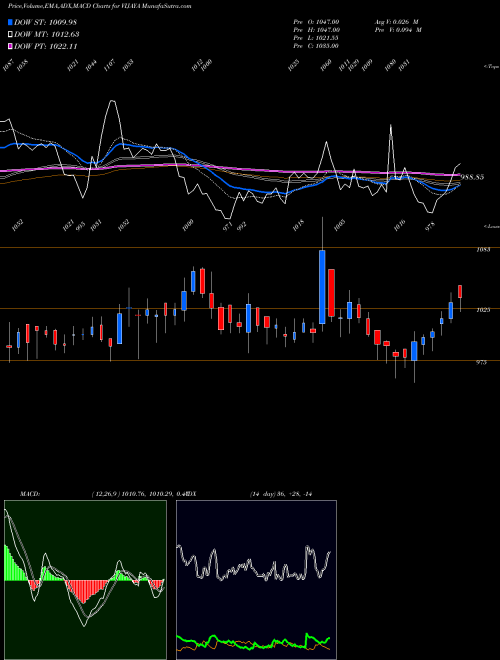The image size is (500, 660).
Task: Select the 'DOW PT: 1022.11' legend text
Action: click(46, 46)
